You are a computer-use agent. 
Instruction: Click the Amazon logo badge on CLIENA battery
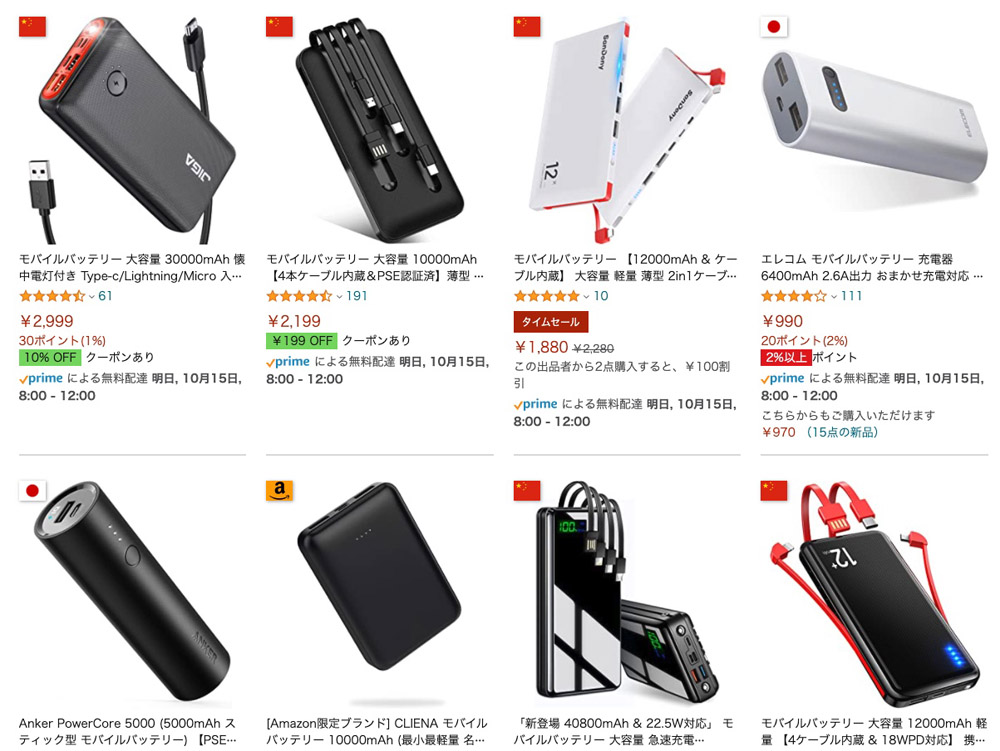[x=279, y=491]
